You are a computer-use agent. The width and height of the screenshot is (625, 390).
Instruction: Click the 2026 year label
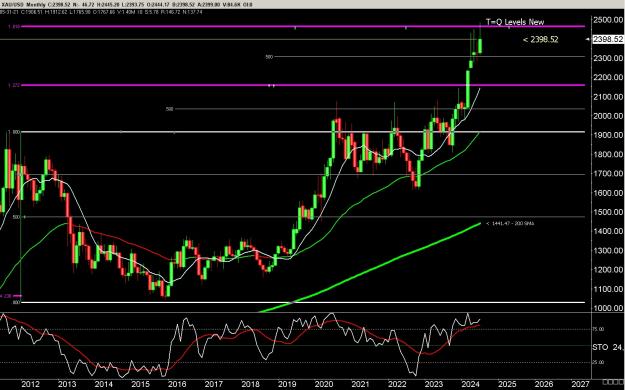(x=544, y=384)
